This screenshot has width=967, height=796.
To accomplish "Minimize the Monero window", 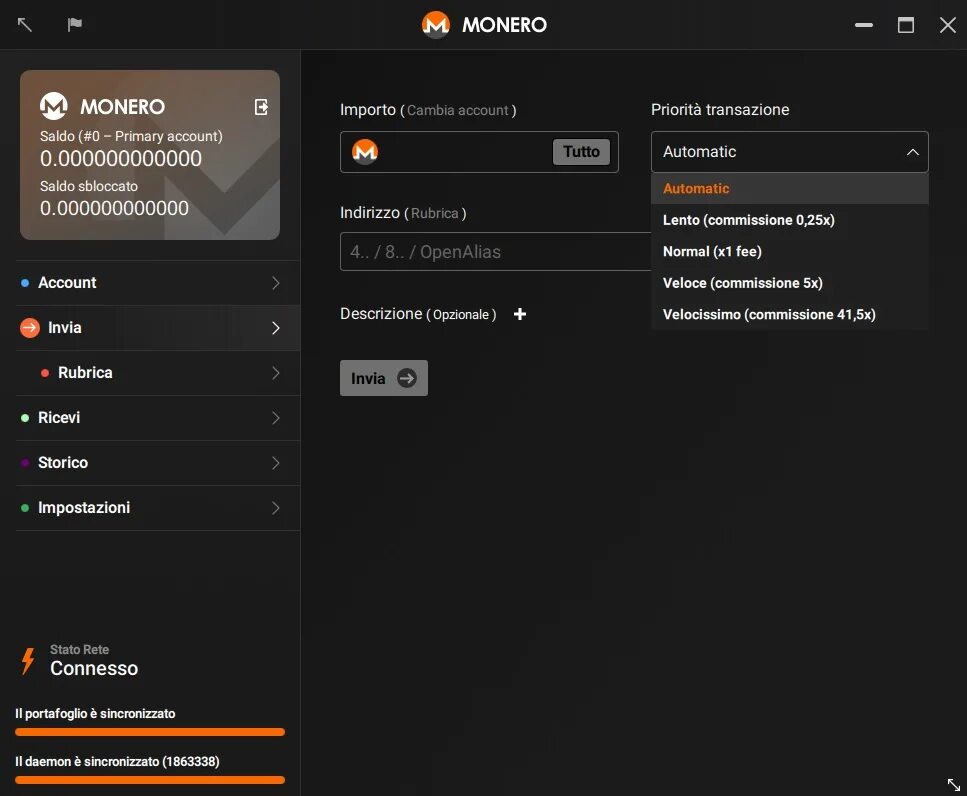I will 863,25.
